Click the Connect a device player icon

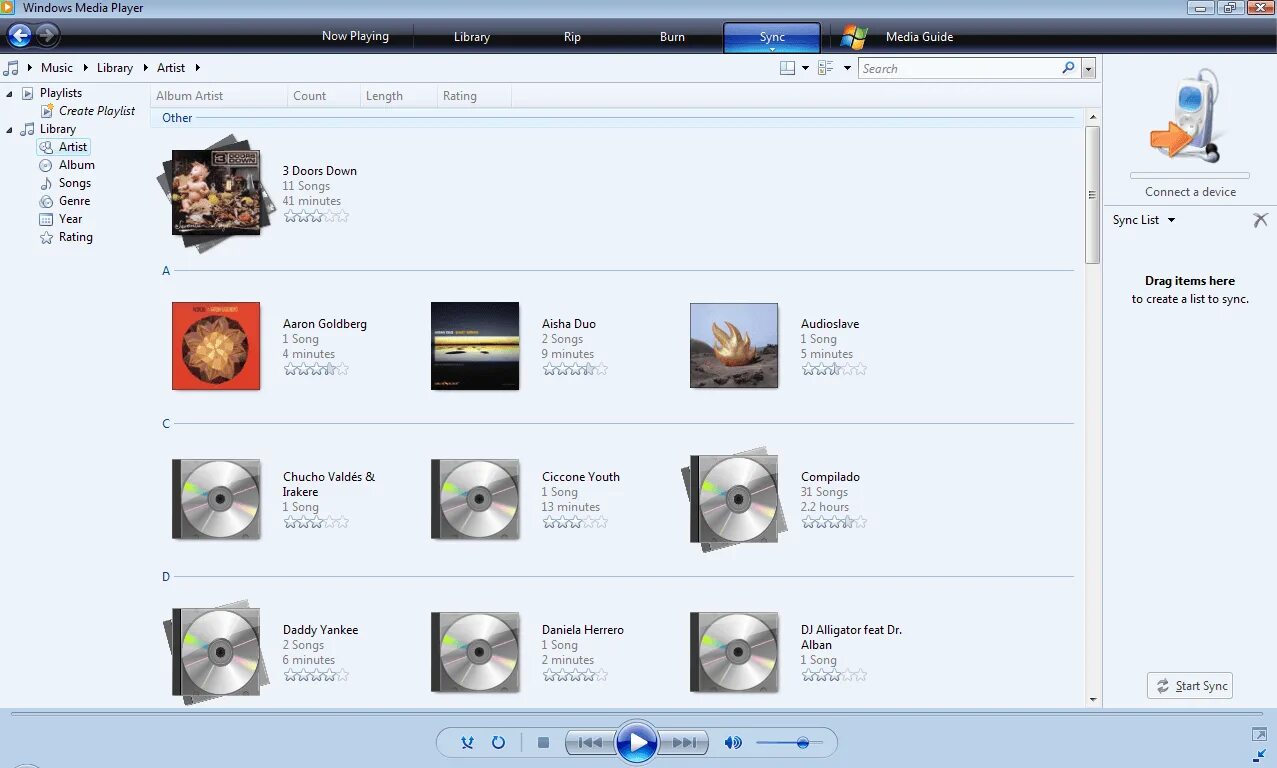click(x=1188, y=116)
